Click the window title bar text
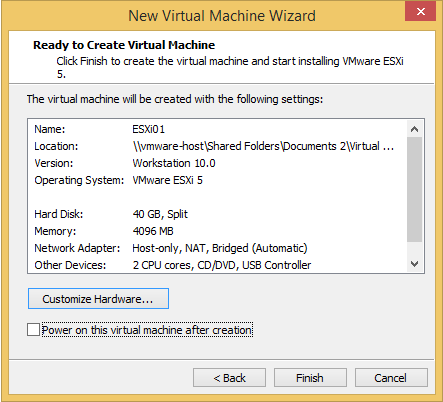Image resolution: width=443 pixels, height=402 pixels. tap(222, 16)
